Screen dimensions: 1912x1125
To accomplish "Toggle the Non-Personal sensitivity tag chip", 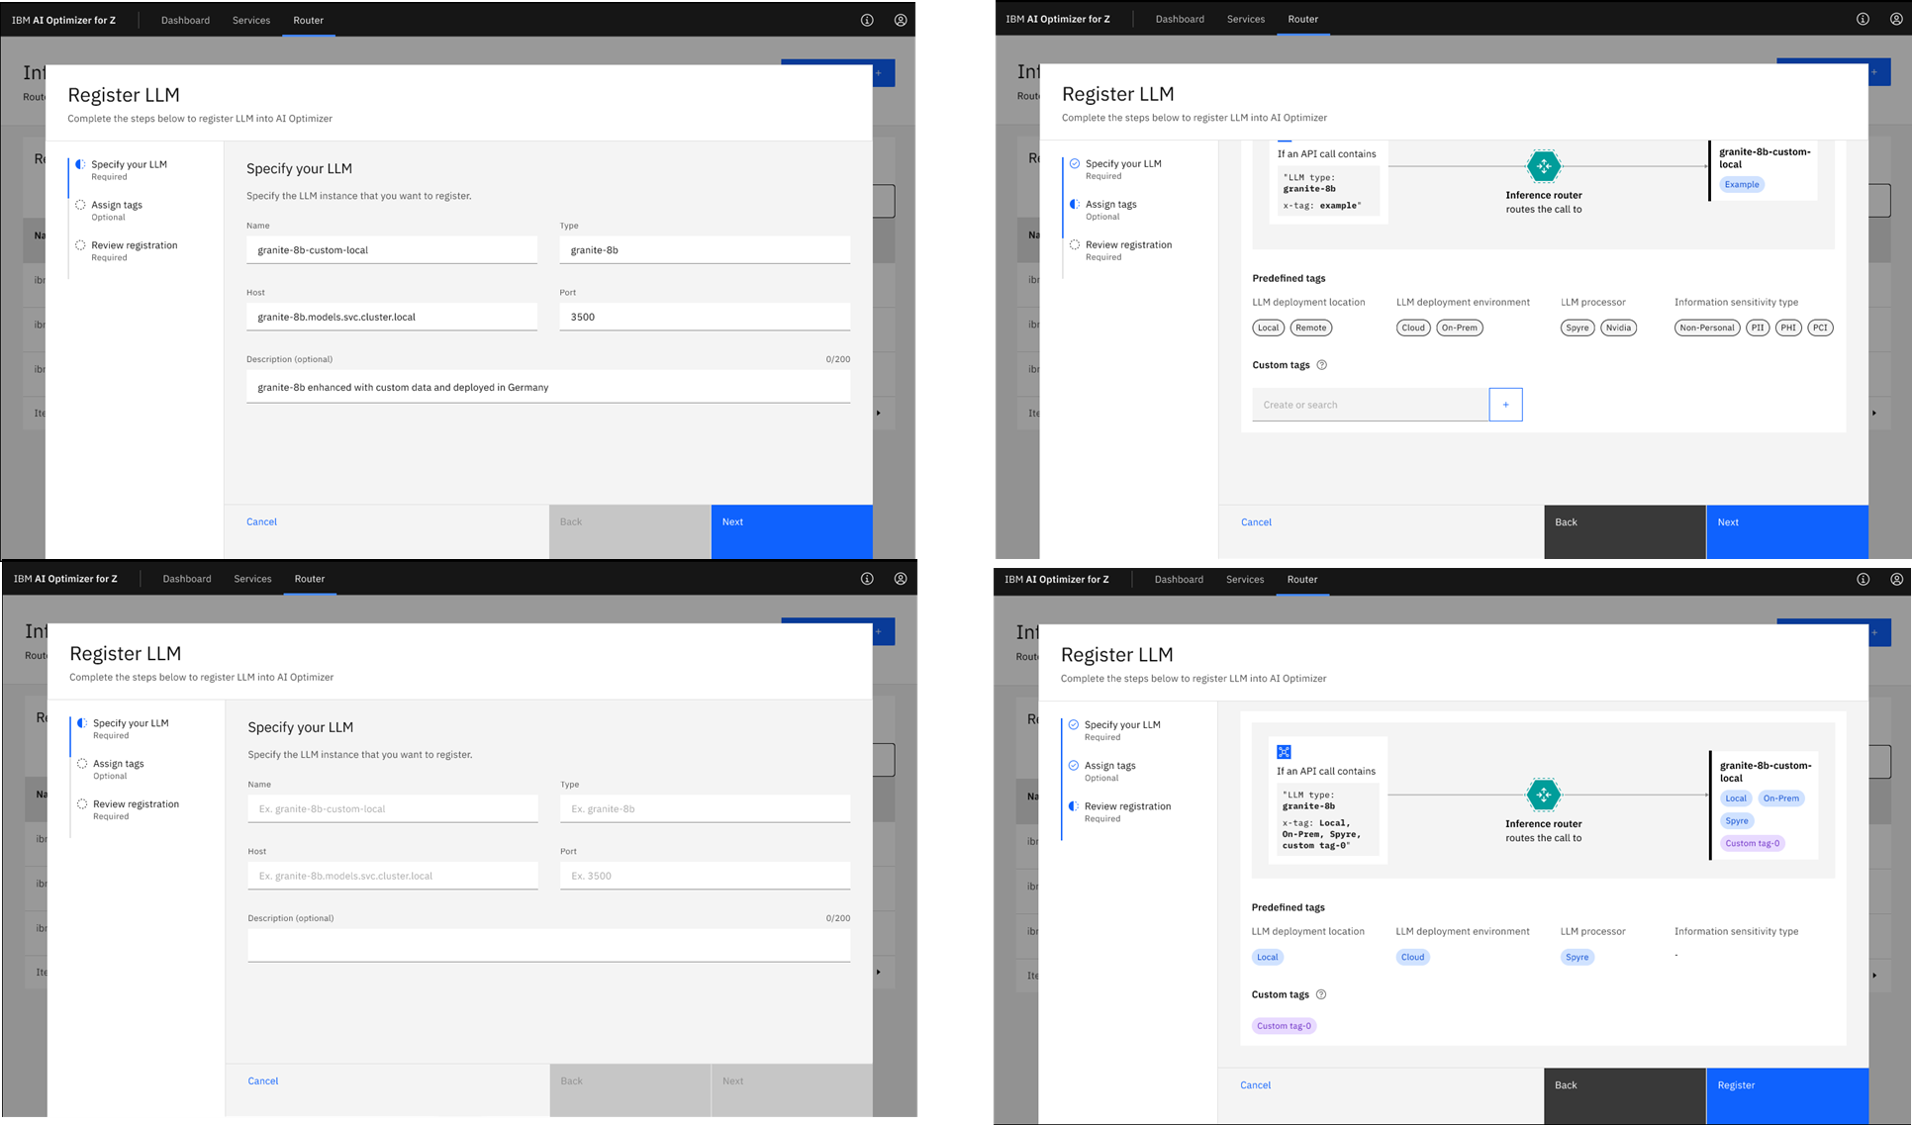I will click(1707, 328).
